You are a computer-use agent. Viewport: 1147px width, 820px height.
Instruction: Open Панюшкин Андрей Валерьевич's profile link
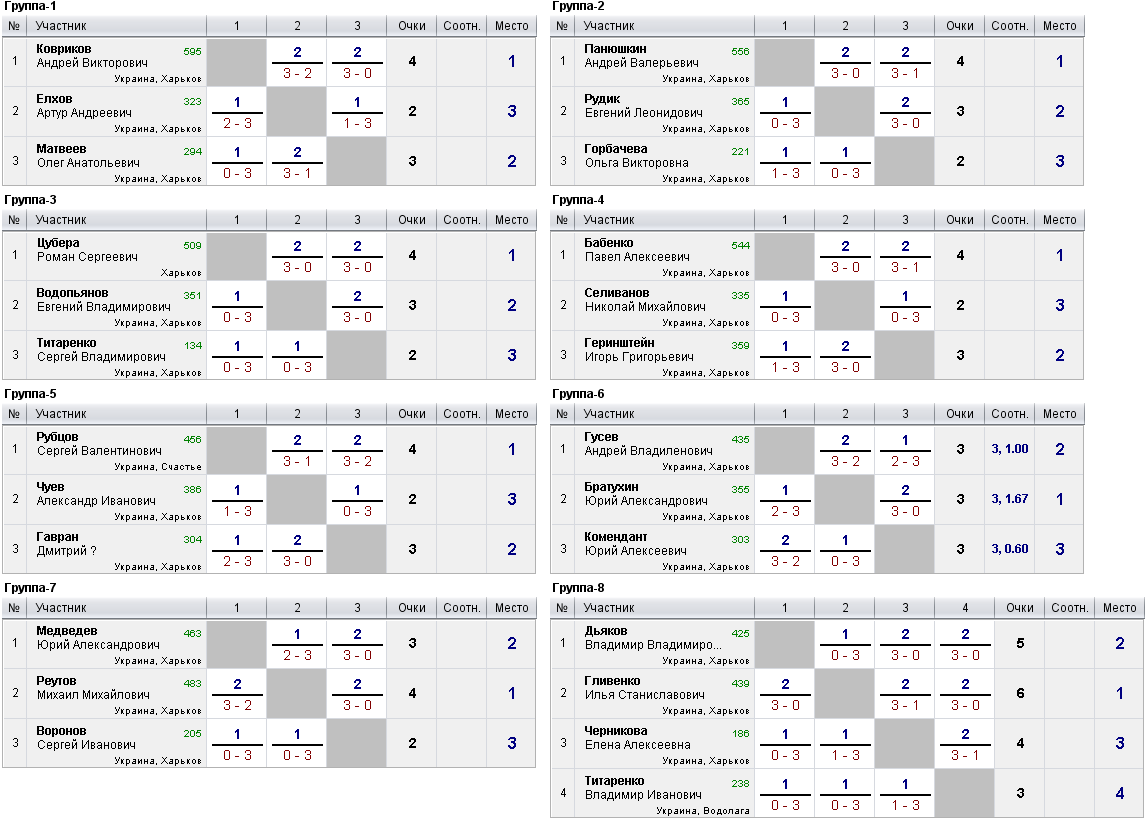tap(641, 56)
